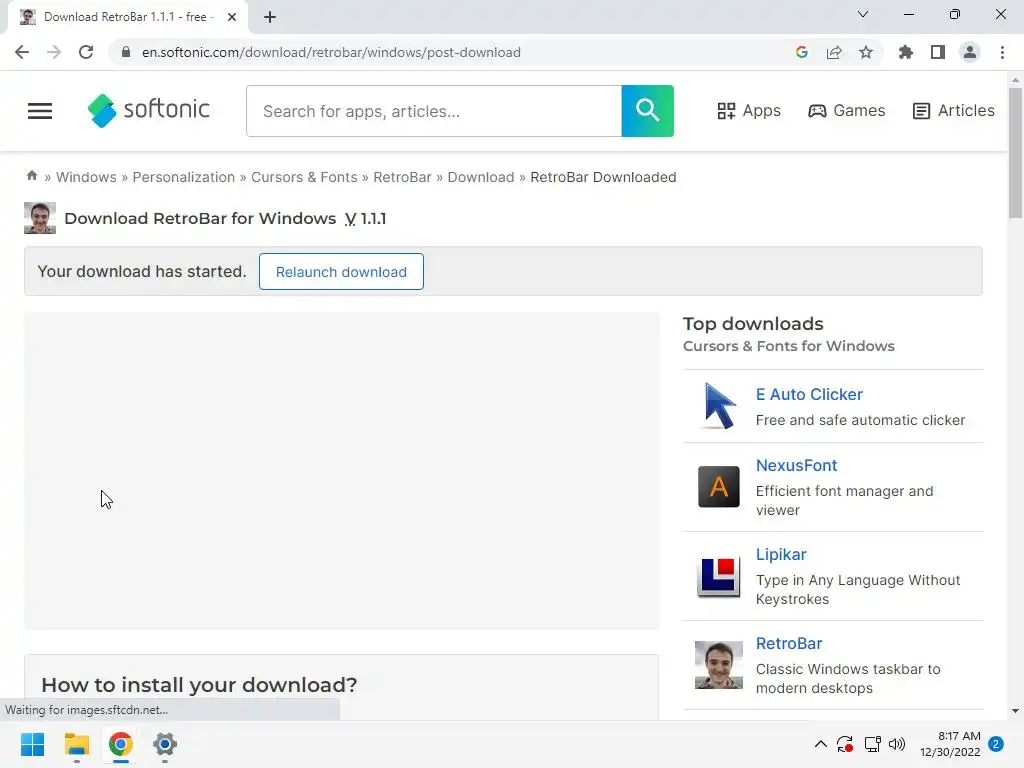1024x768 pixels.
Task: Open the Games section
Action: (x=846, y=111)
